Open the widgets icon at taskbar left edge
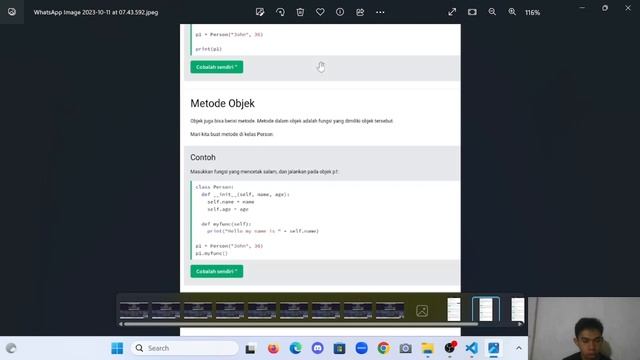 [x=11, y=348]
